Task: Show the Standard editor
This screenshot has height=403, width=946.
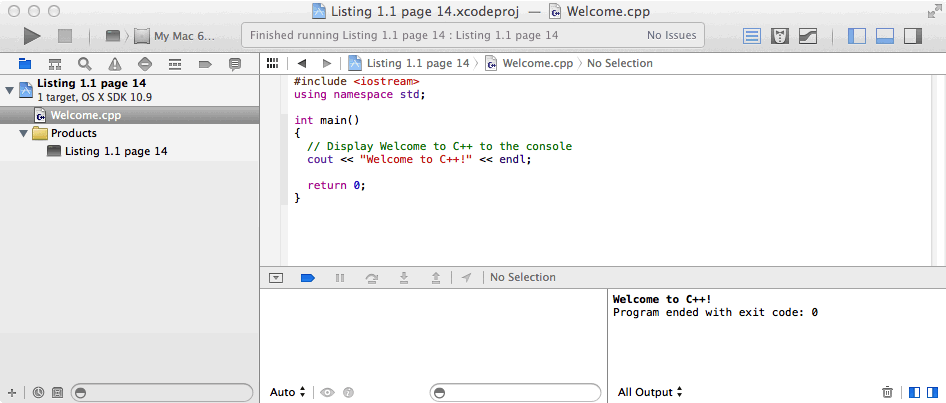Action: (752, 36)
